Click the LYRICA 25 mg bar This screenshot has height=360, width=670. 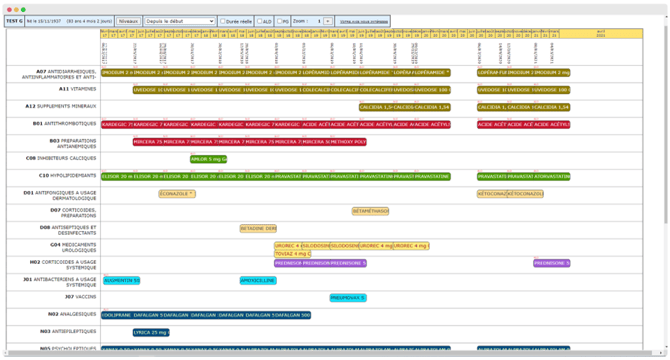[151, 332]
